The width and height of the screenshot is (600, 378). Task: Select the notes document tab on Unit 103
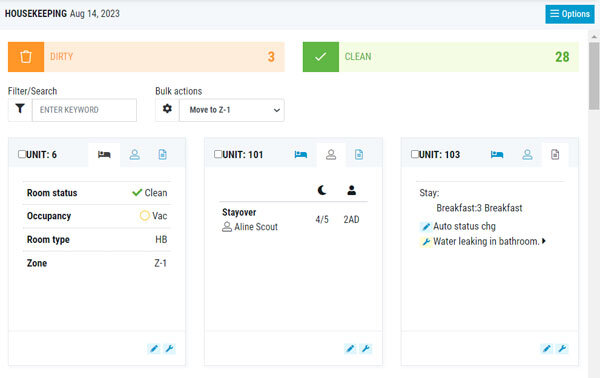pos(555,155)
